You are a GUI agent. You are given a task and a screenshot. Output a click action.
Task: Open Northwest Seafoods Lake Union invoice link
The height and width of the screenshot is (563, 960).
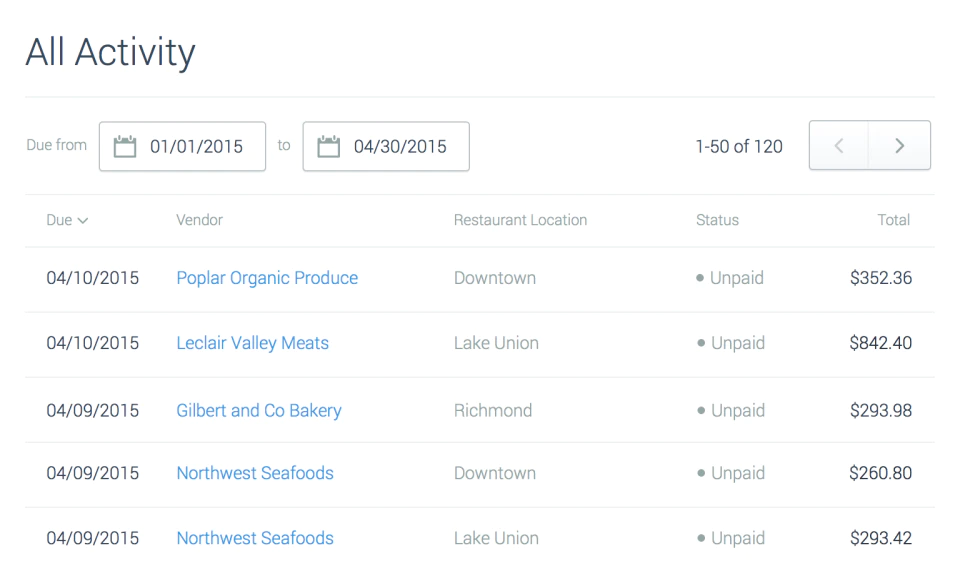point(255,538)
